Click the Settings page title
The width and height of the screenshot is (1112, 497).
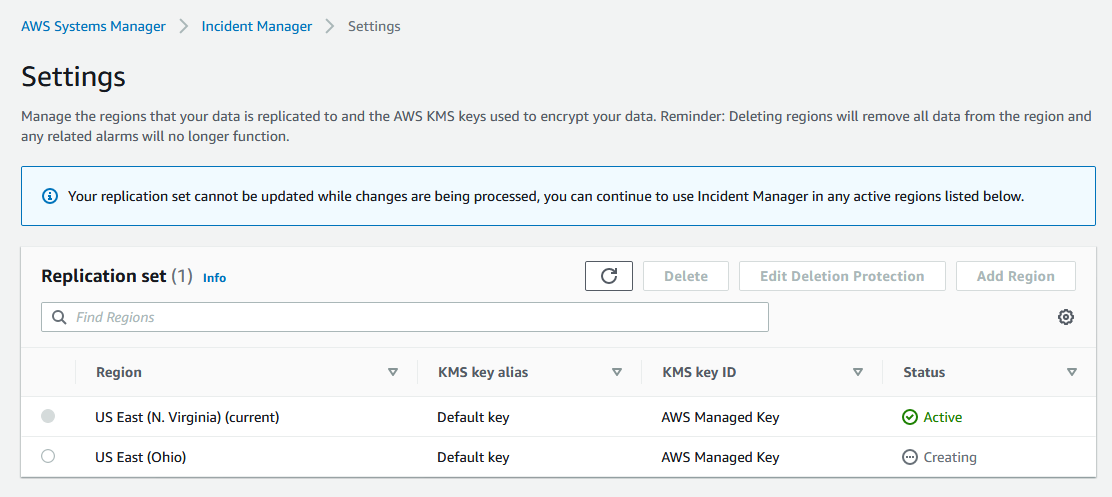[74, 77]
